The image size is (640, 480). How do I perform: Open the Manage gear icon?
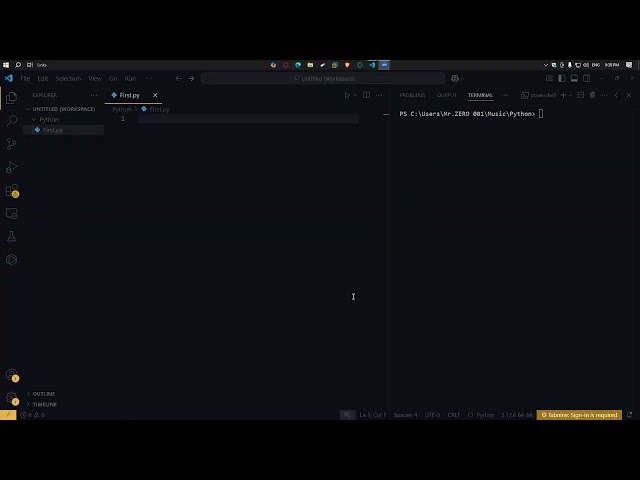point(11,398)
